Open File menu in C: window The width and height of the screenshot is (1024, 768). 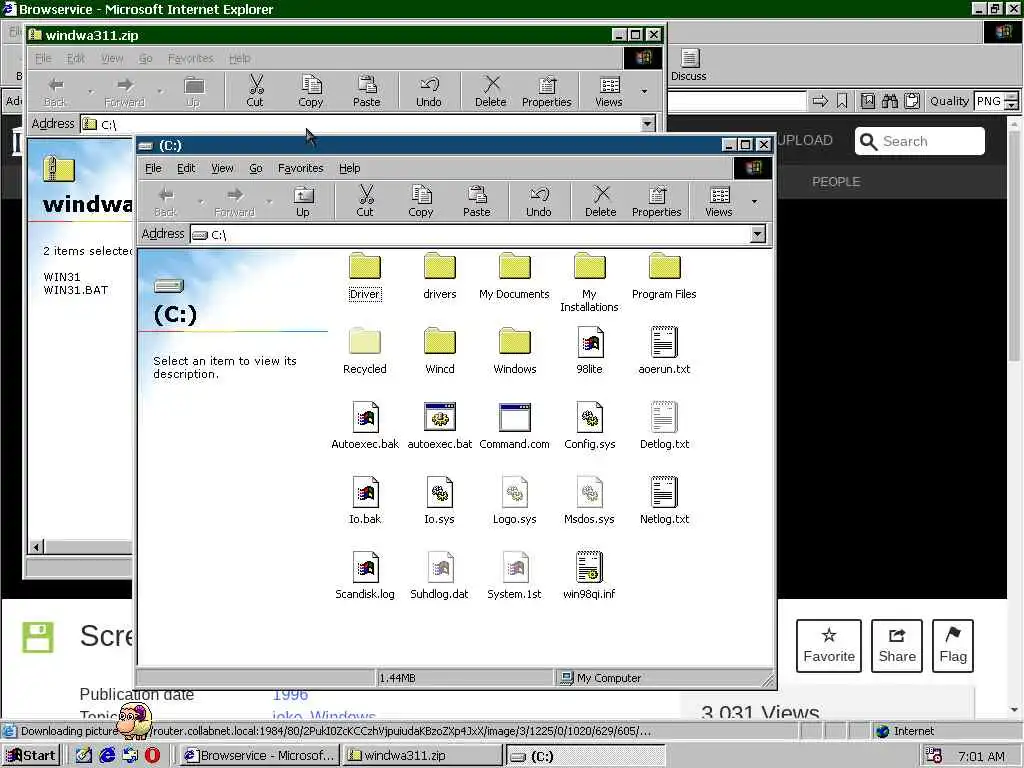click(153, 168)
